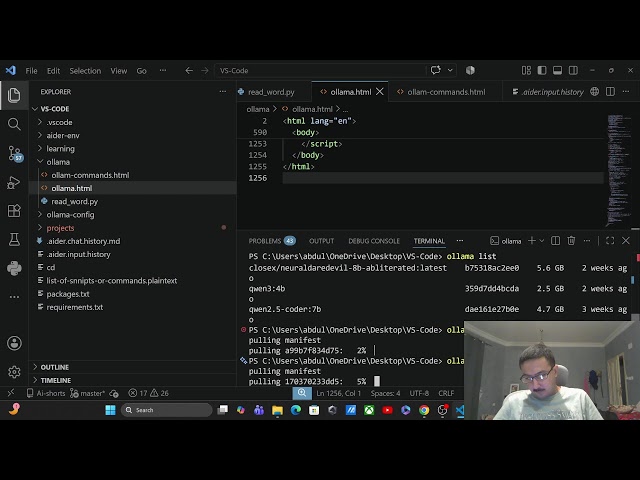Image resolution: width=640 pixels, height=480 pixels.
Task: Toggle bottom panel visibility
Action: coord(557,71)
